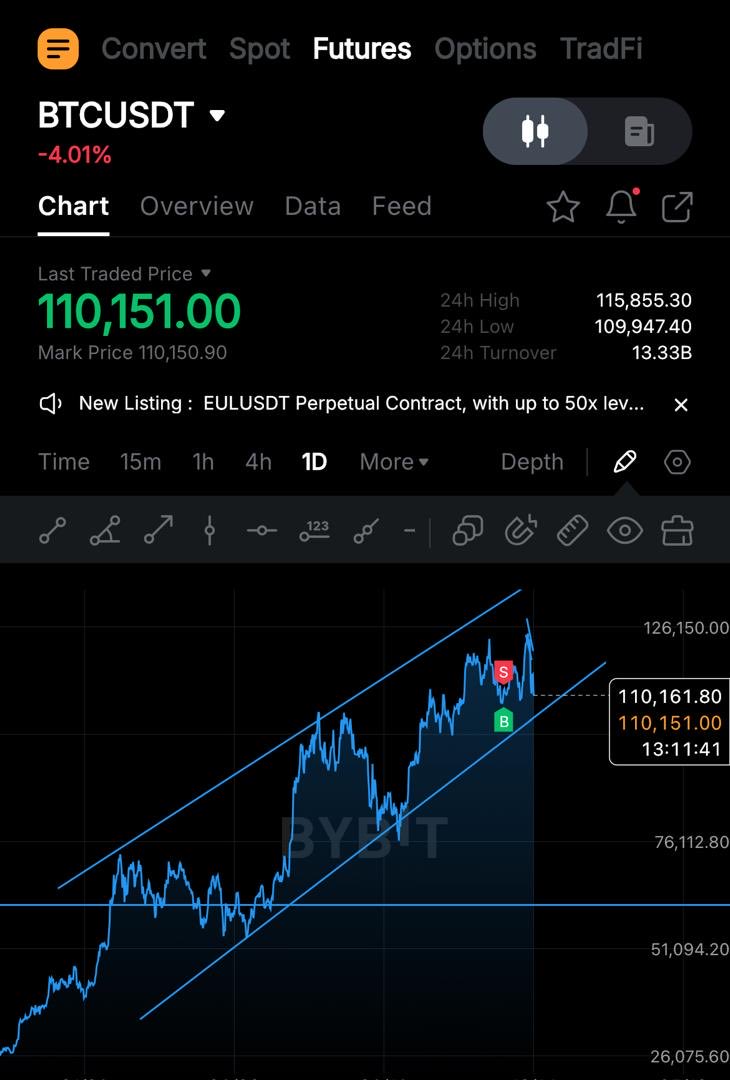Select the 4h timeframe

click(x=258, y=461)
